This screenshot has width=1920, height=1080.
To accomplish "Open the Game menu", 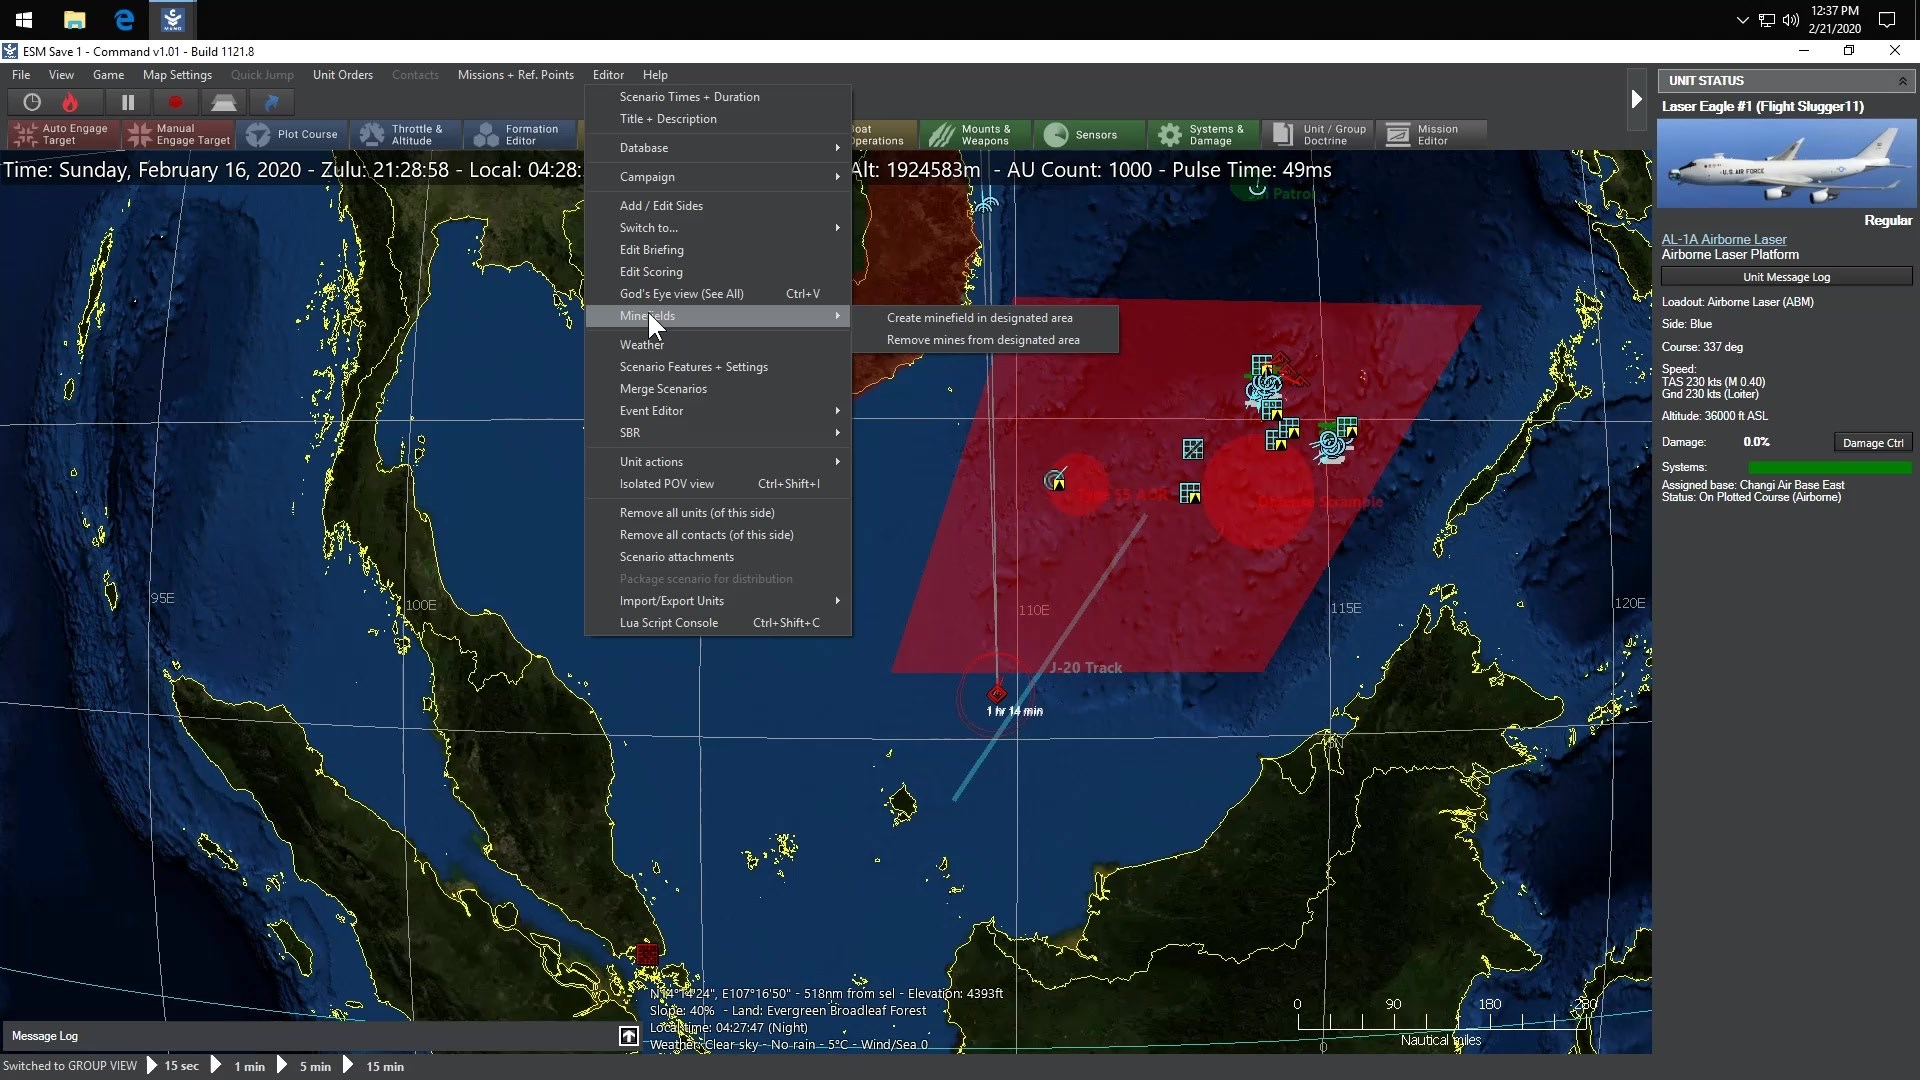I will click(x=108, y=75).
